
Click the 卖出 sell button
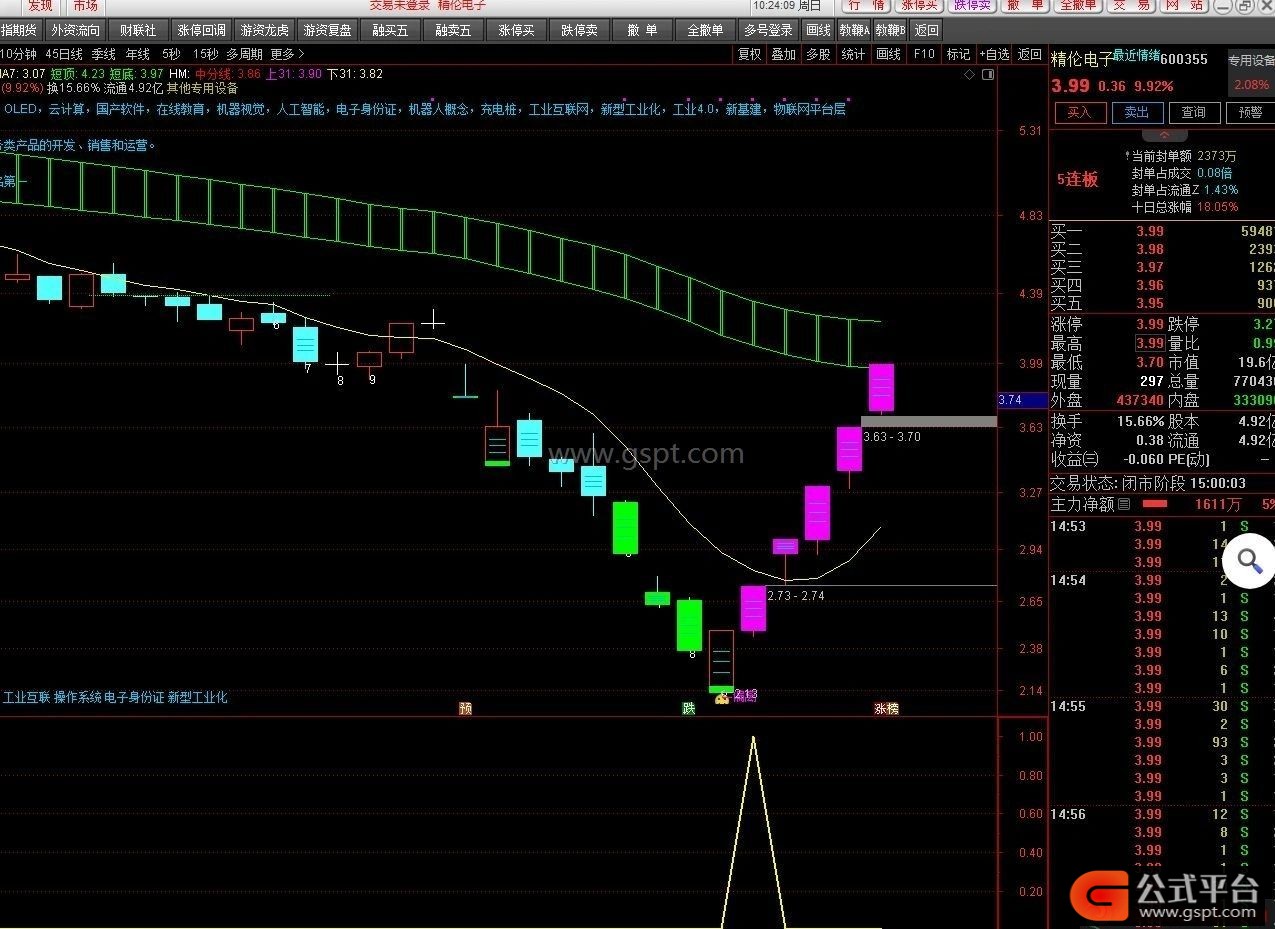point(1137,113)
